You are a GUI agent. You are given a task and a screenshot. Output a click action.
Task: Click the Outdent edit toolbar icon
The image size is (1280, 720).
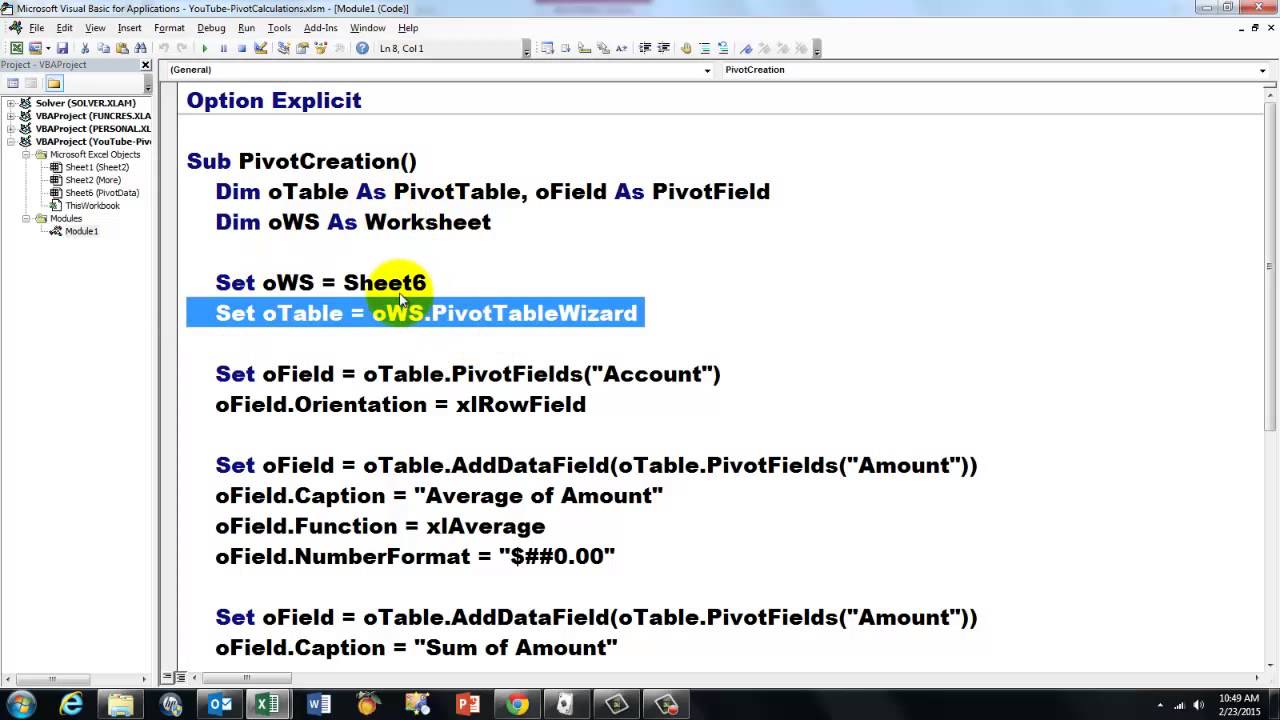click(664, 48)
